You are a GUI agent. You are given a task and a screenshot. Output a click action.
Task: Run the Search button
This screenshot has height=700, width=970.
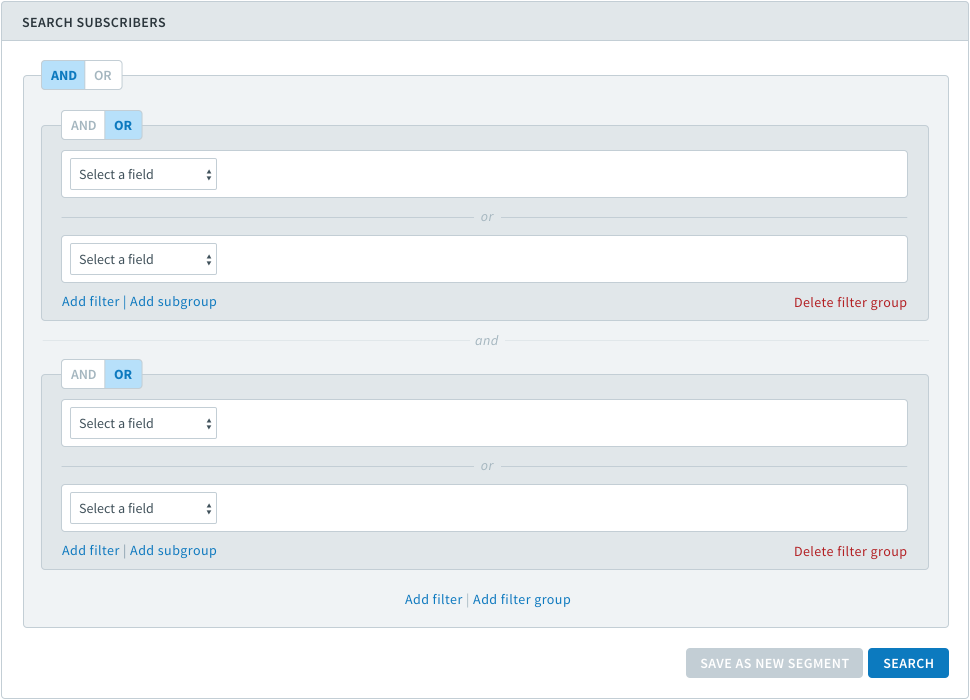[x=908, y=663]
